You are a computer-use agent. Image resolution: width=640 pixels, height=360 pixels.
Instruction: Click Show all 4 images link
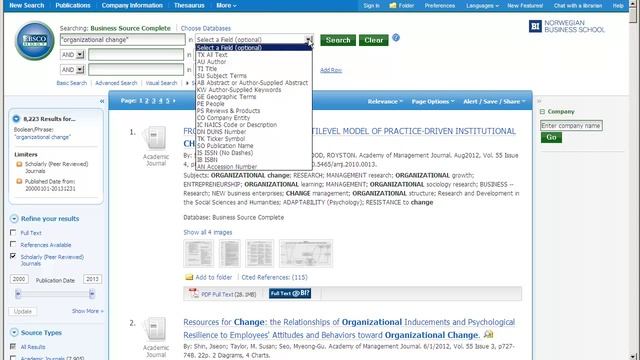208,232
